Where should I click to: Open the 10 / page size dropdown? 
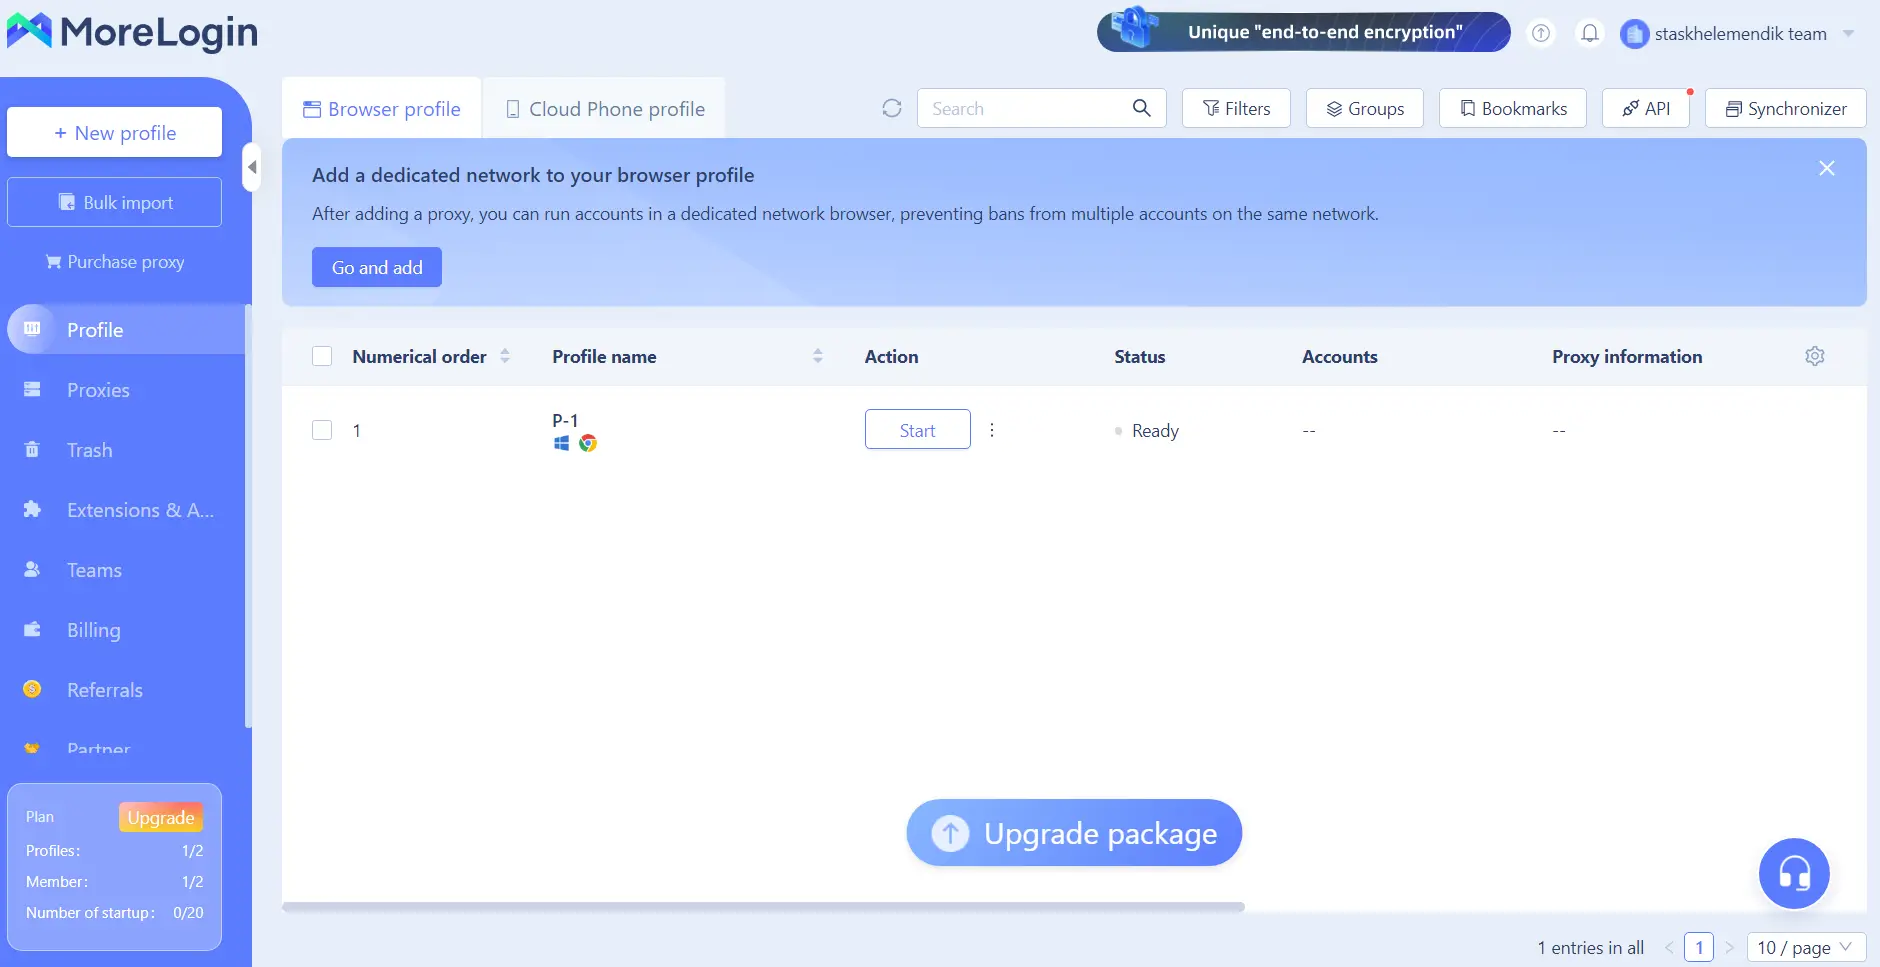[x=1806, y=947]
